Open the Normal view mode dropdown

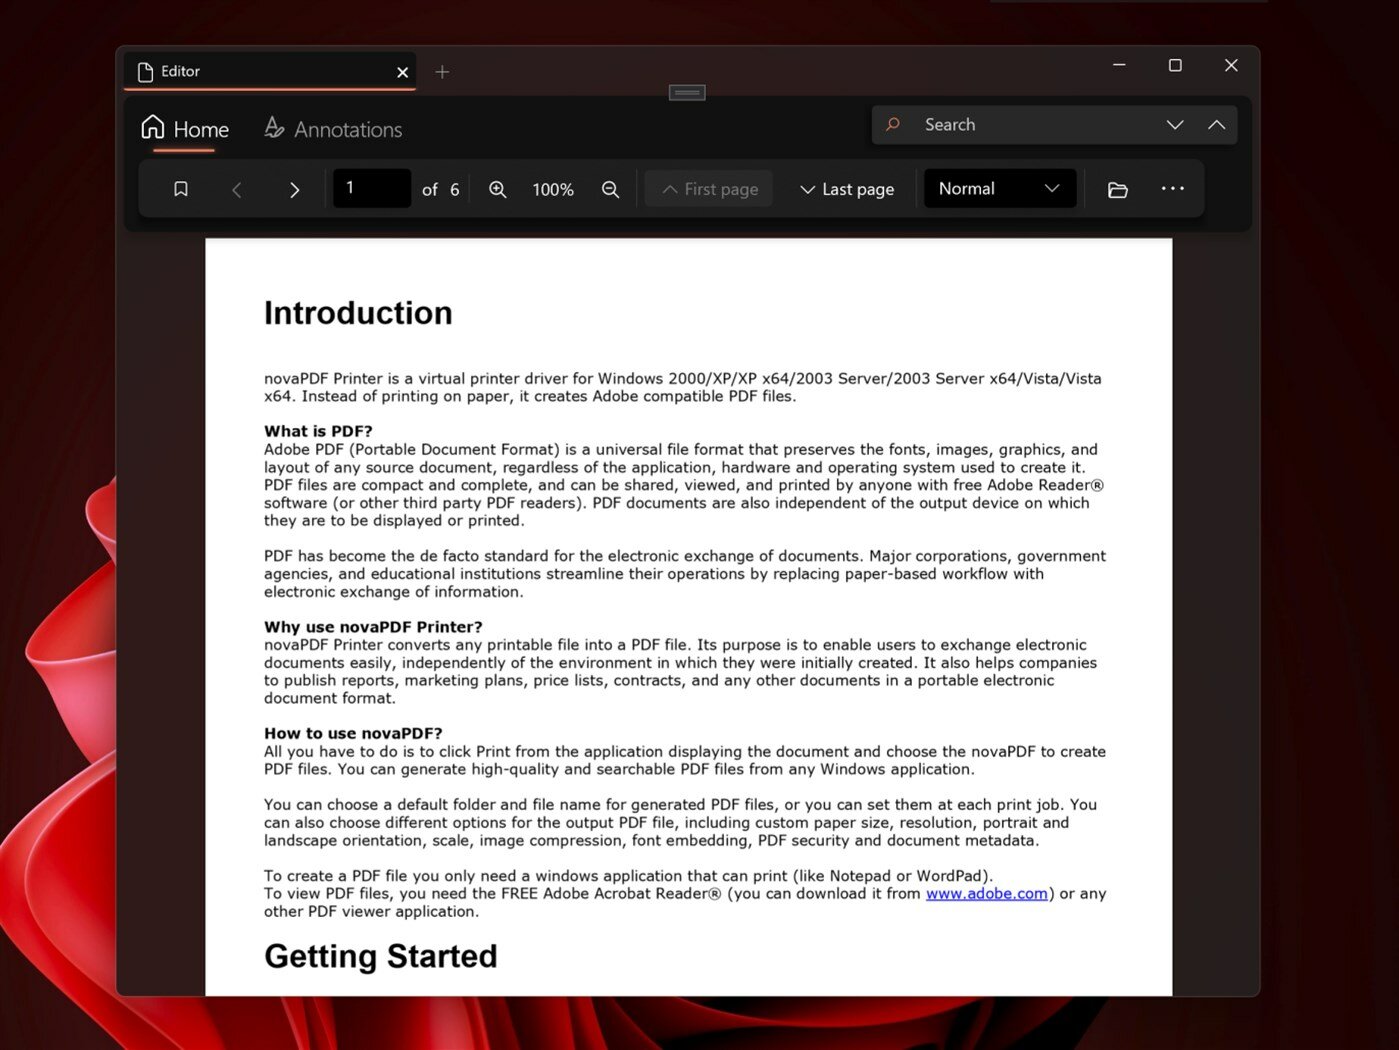point(1000,189)
